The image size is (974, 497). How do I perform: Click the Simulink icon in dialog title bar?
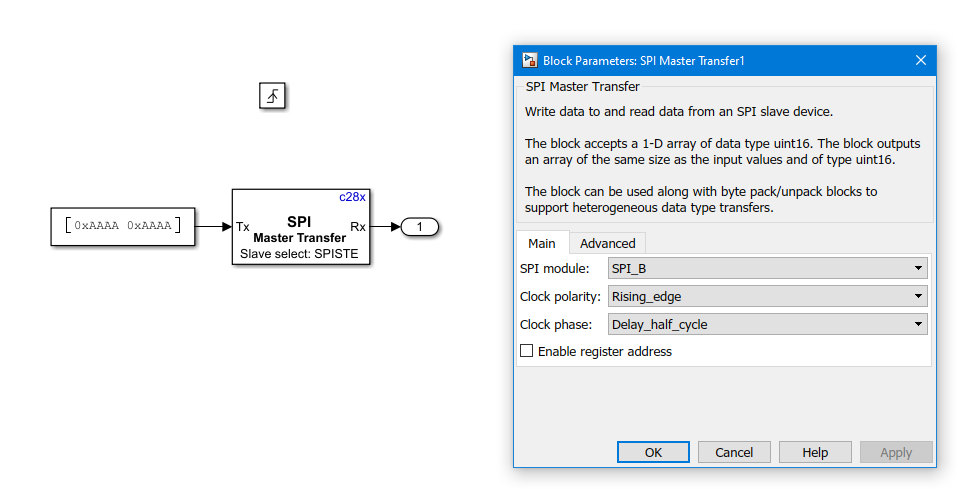529,60
